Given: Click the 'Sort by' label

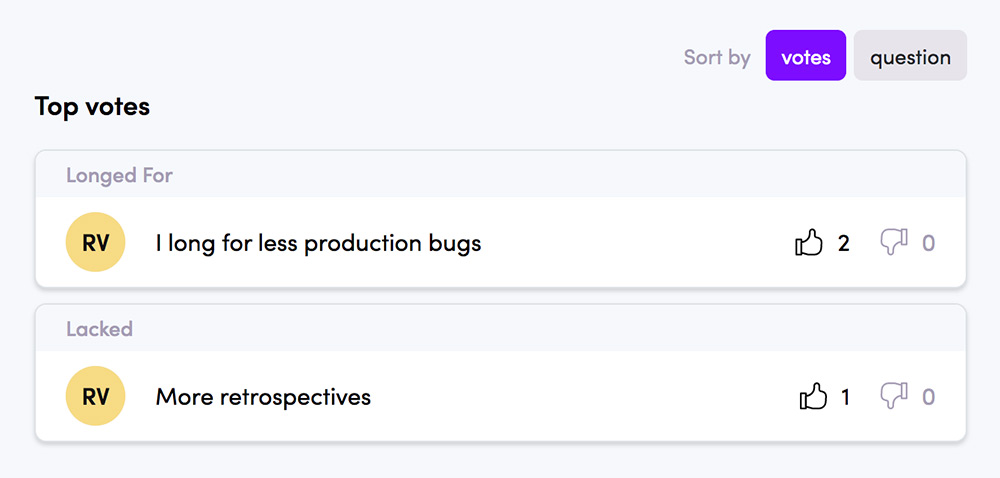Looking at the screenshot, I should pos(717,57).
